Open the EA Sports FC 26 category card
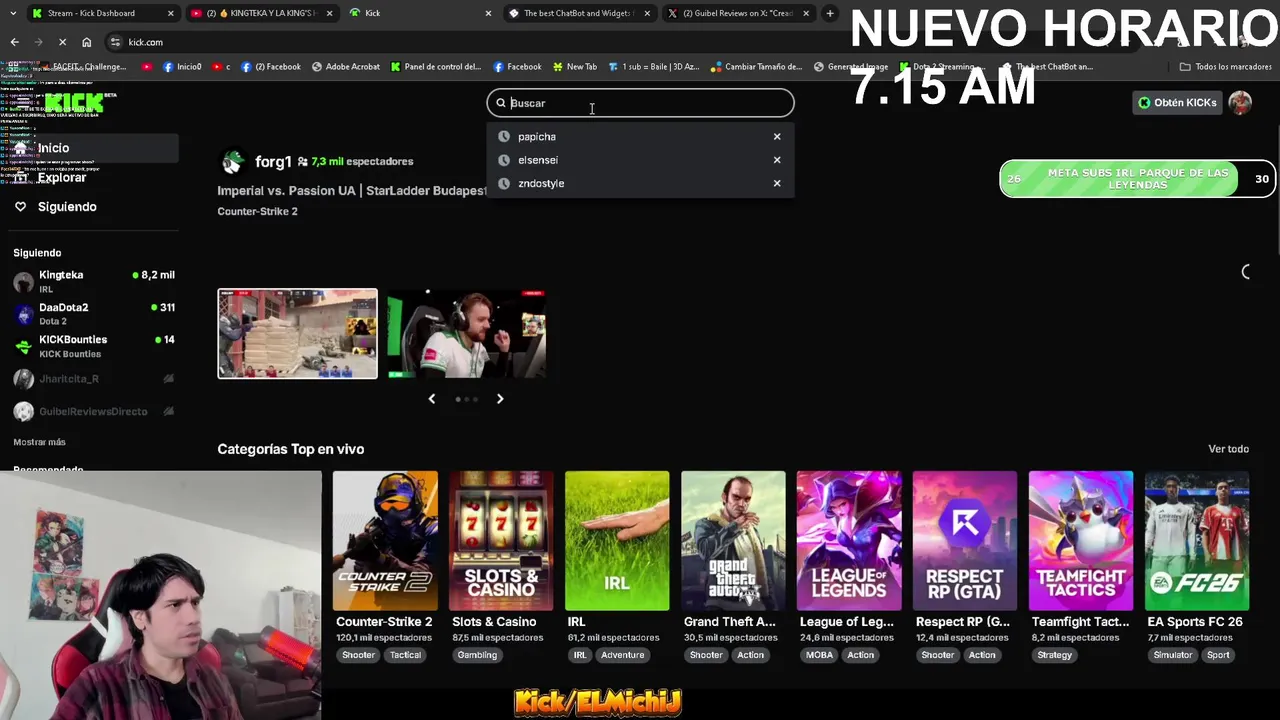1280x720 pixels. [1197, 541]
